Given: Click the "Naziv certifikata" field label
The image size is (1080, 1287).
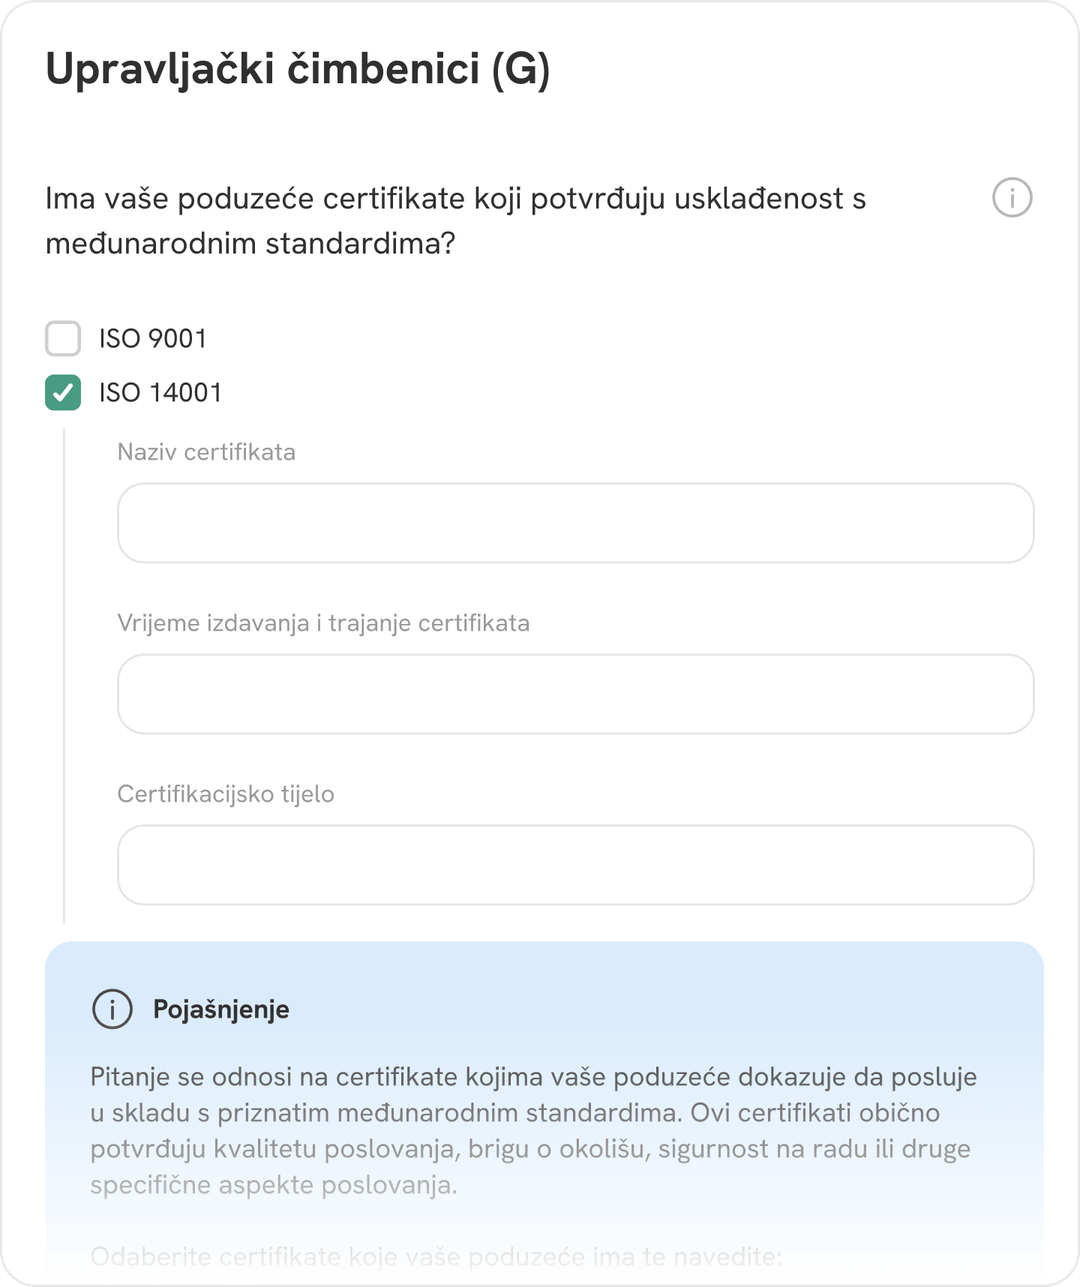Looking at the screenshot, I should pyautogui.click(x=206, y=452).
